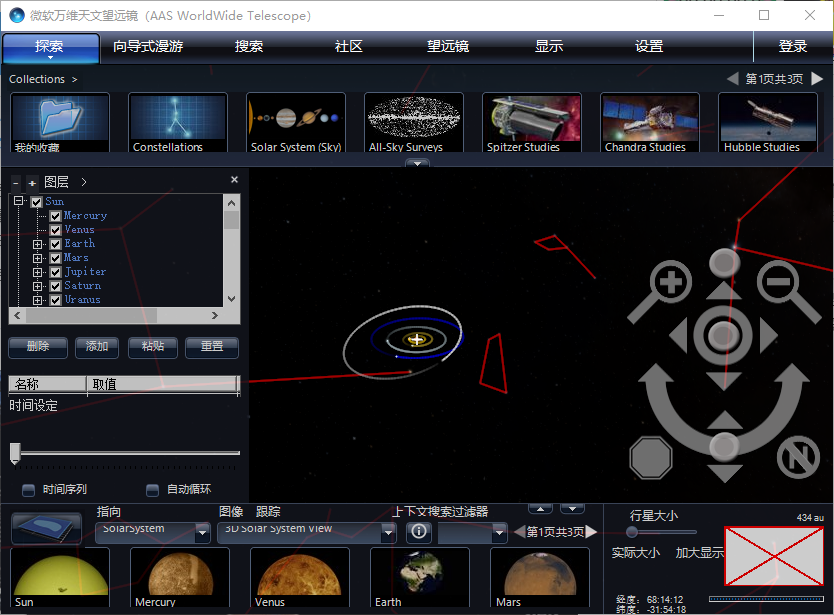The height and width of the screenshot is (615, 834).
Task: Uncheck the Jupiter layer checkbox
Action: (55, 272)
